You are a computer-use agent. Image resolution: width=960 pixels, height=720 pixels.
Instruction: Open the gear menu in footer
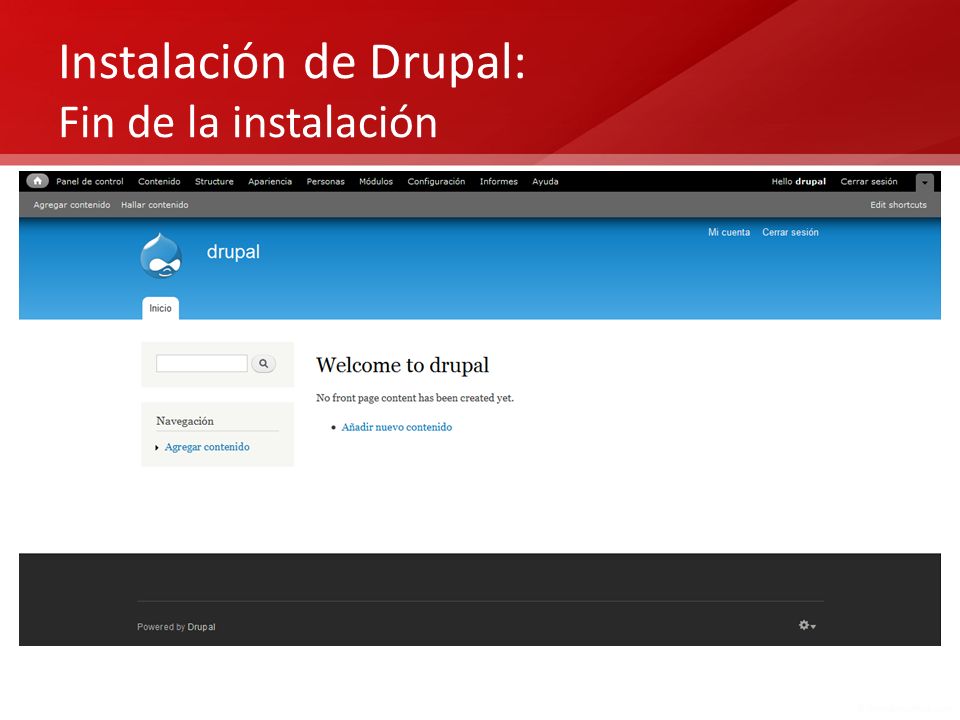tap(807, 625)
